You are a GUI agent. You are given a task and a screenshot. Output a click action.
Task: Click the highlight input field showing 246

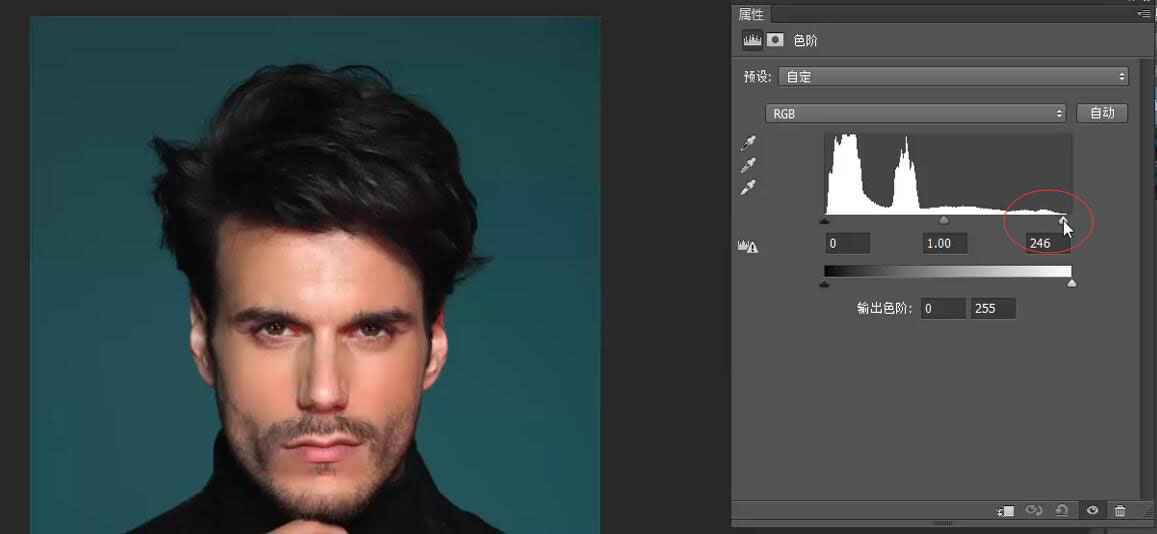click(x=1048, y=243)
